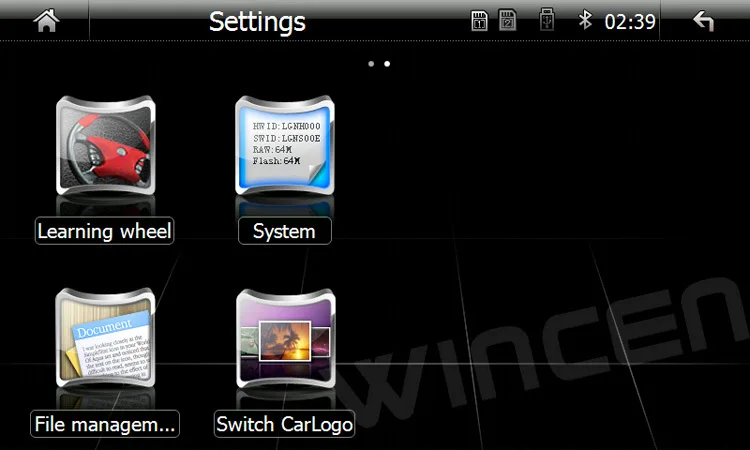The width and height of the screenshot is (750, 450).
Task: Click the File managem... label
Action: (105, 424)
